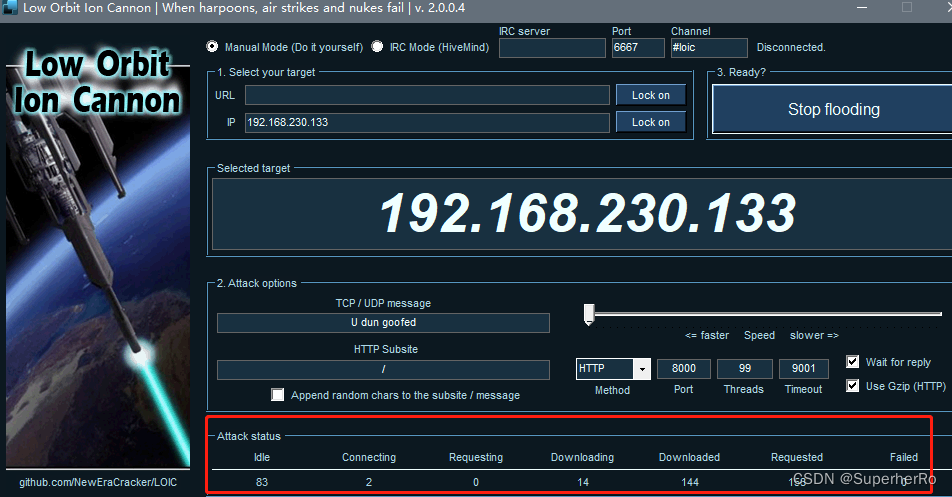Click the Idle count value 83
952x497 pixels.
click(x=262, y=482)
